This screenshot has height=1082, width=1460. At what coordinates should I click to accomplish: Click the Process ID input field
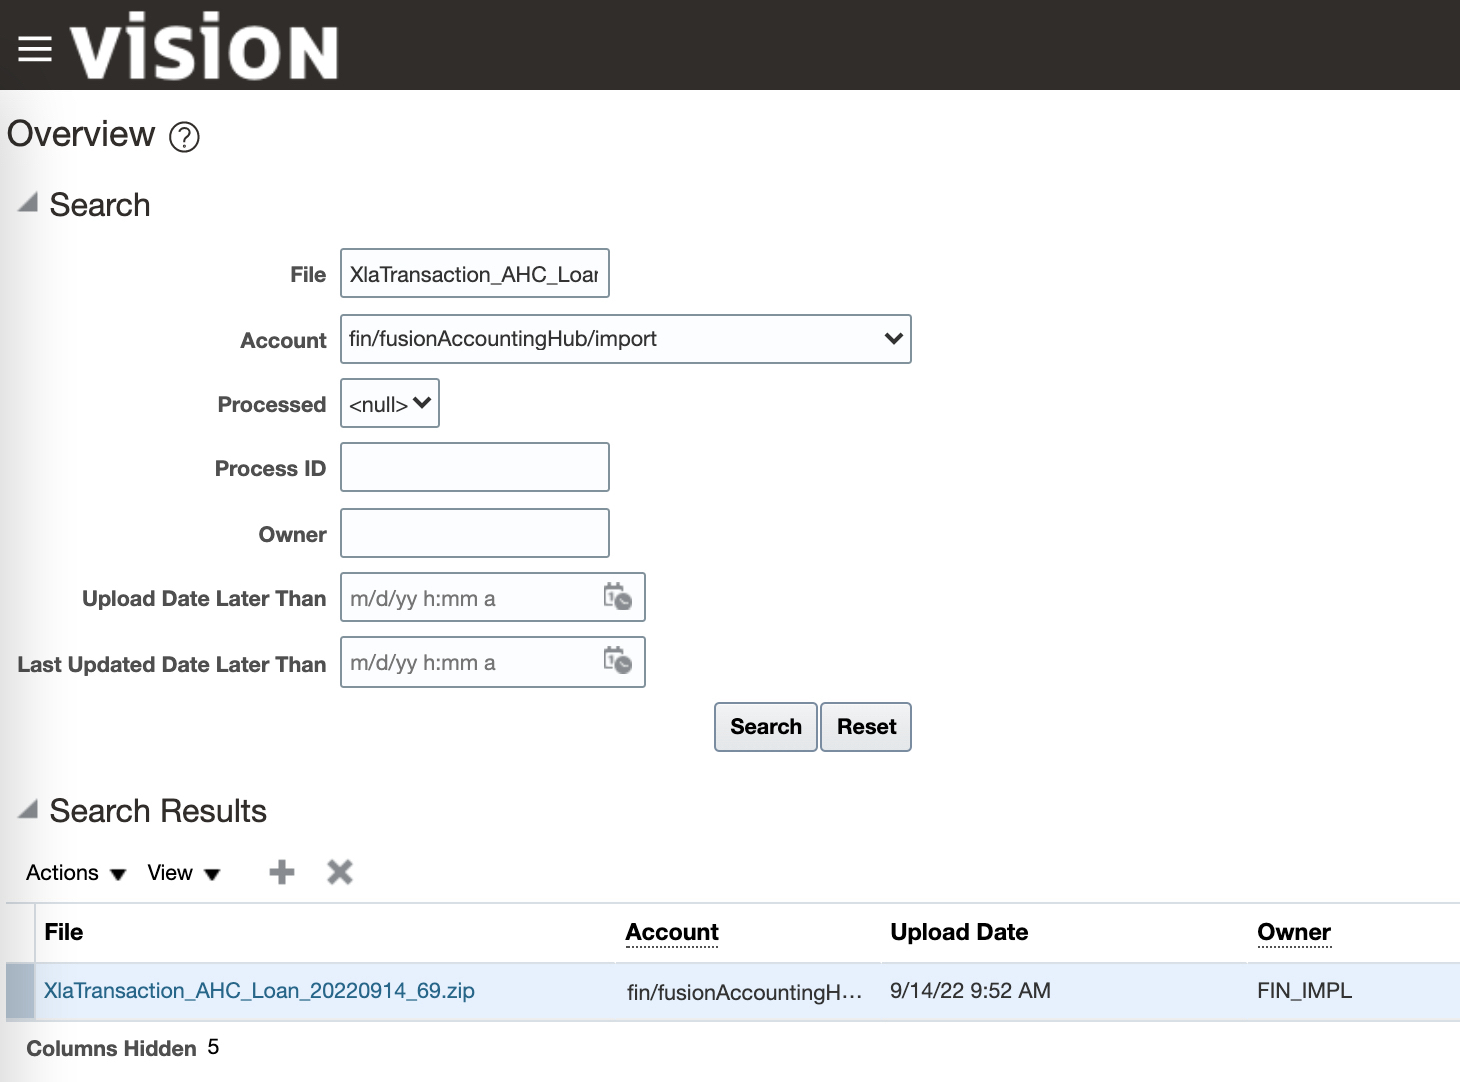coord(474,467)
